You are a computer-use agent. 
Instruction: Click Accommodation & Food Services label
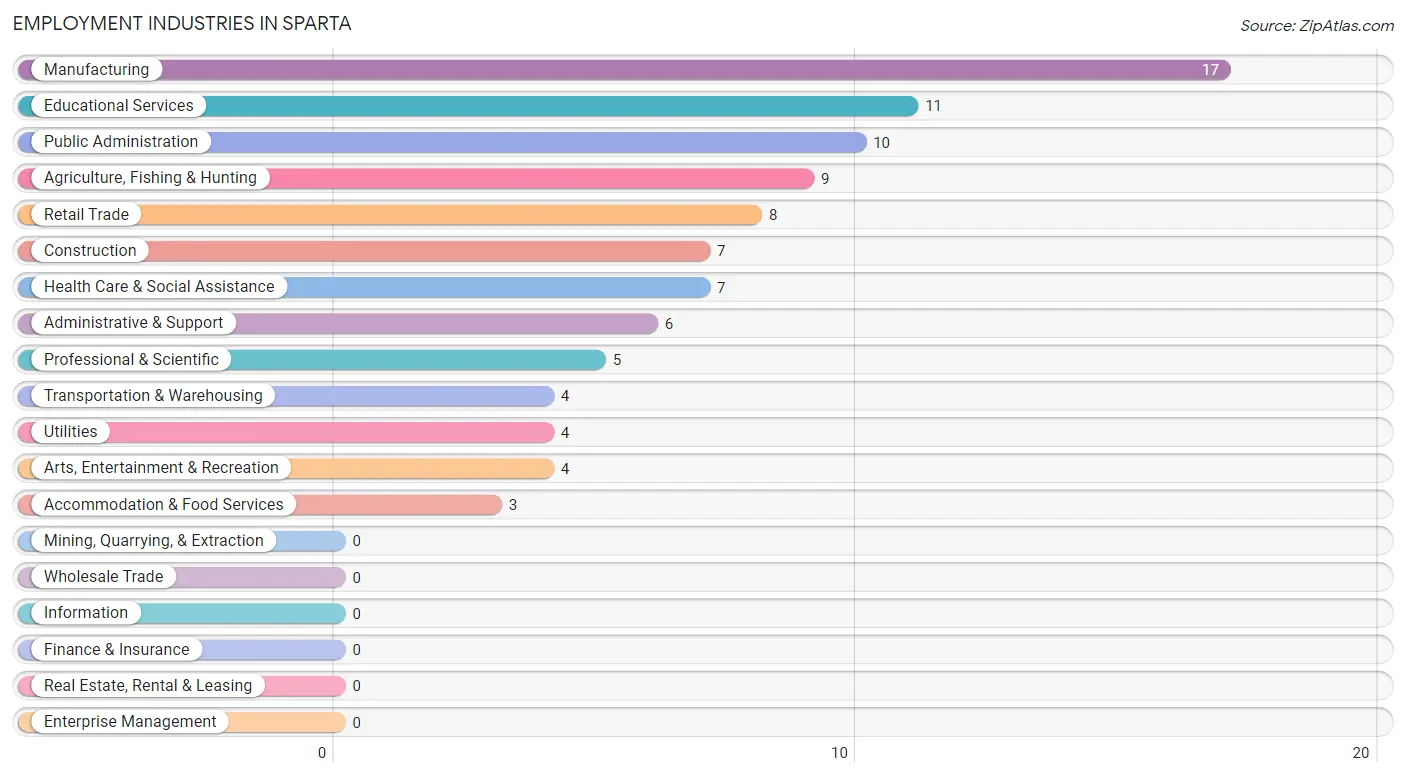(x=164, y=504)
